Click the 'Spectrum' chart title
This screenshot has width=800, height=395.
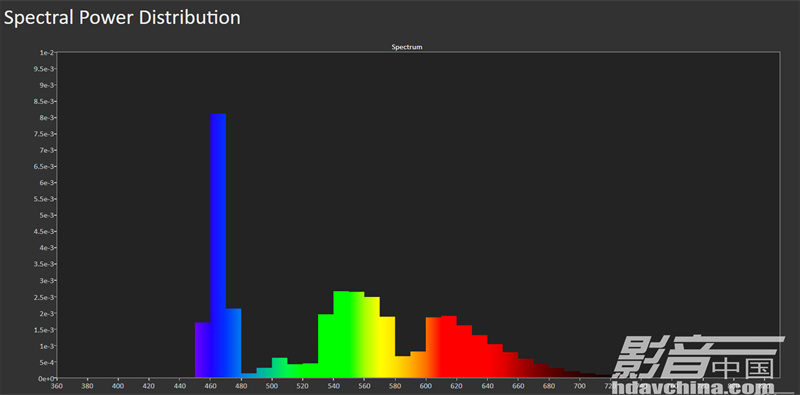click(407, 47)
